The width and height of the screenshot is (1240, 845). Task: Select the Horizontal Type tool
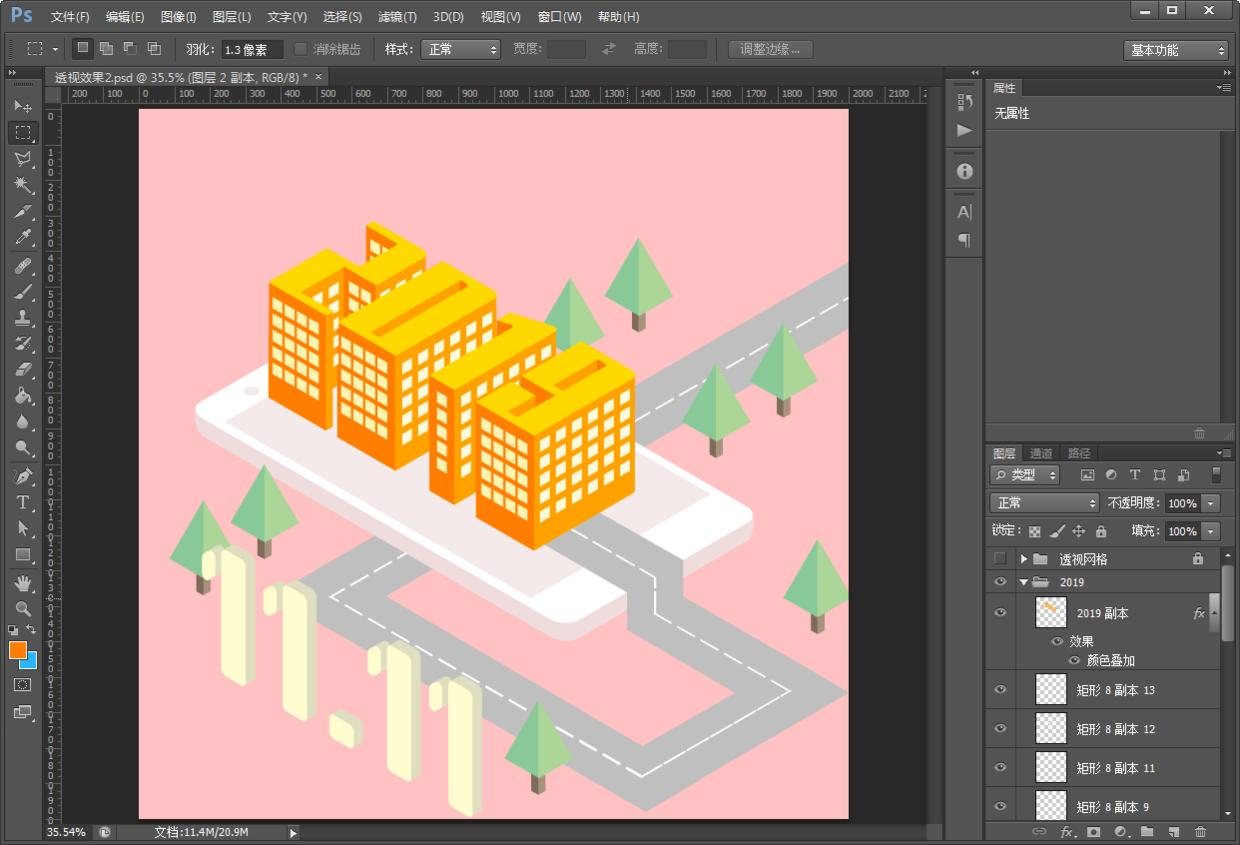point(23,502)
